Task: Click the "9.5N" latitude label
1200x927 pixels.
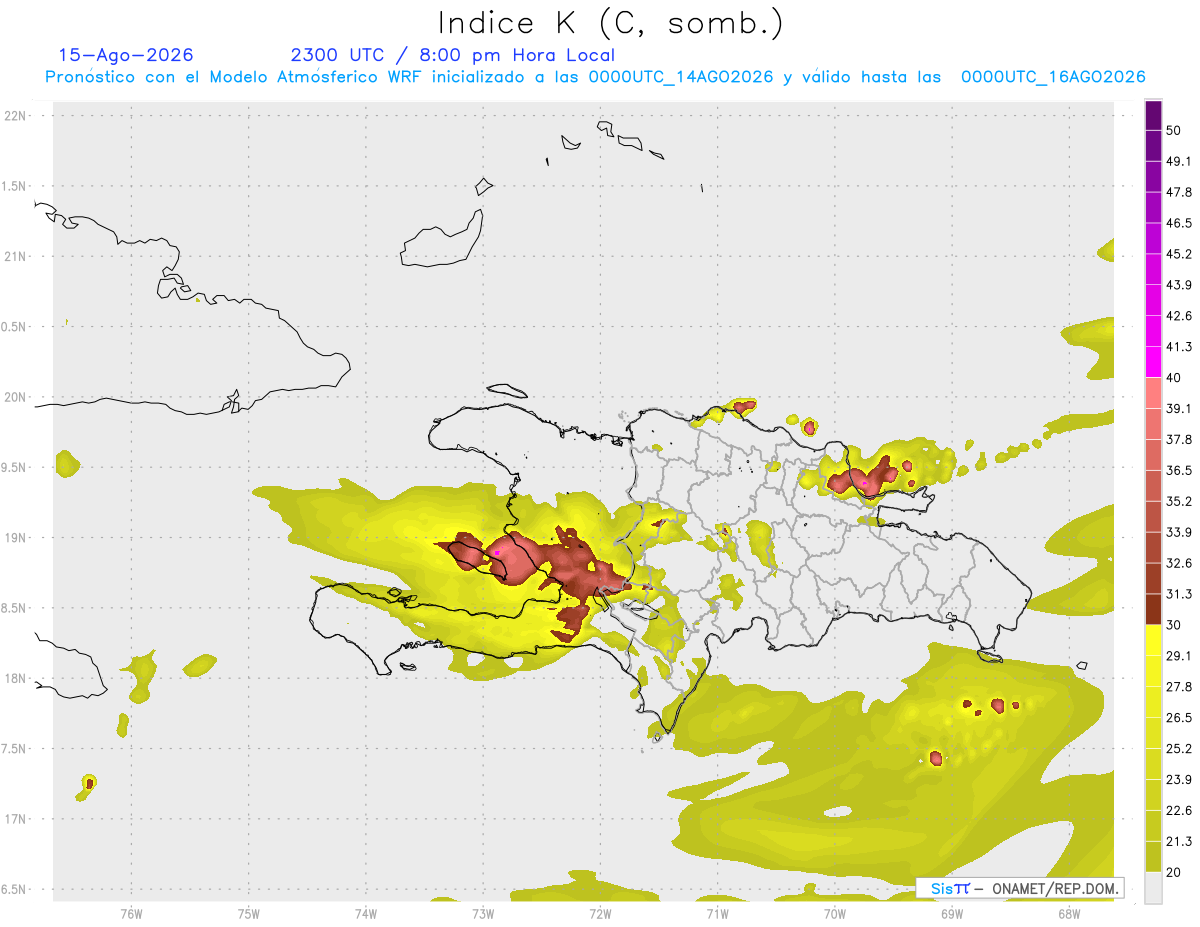Action: [x=13, y=468]
